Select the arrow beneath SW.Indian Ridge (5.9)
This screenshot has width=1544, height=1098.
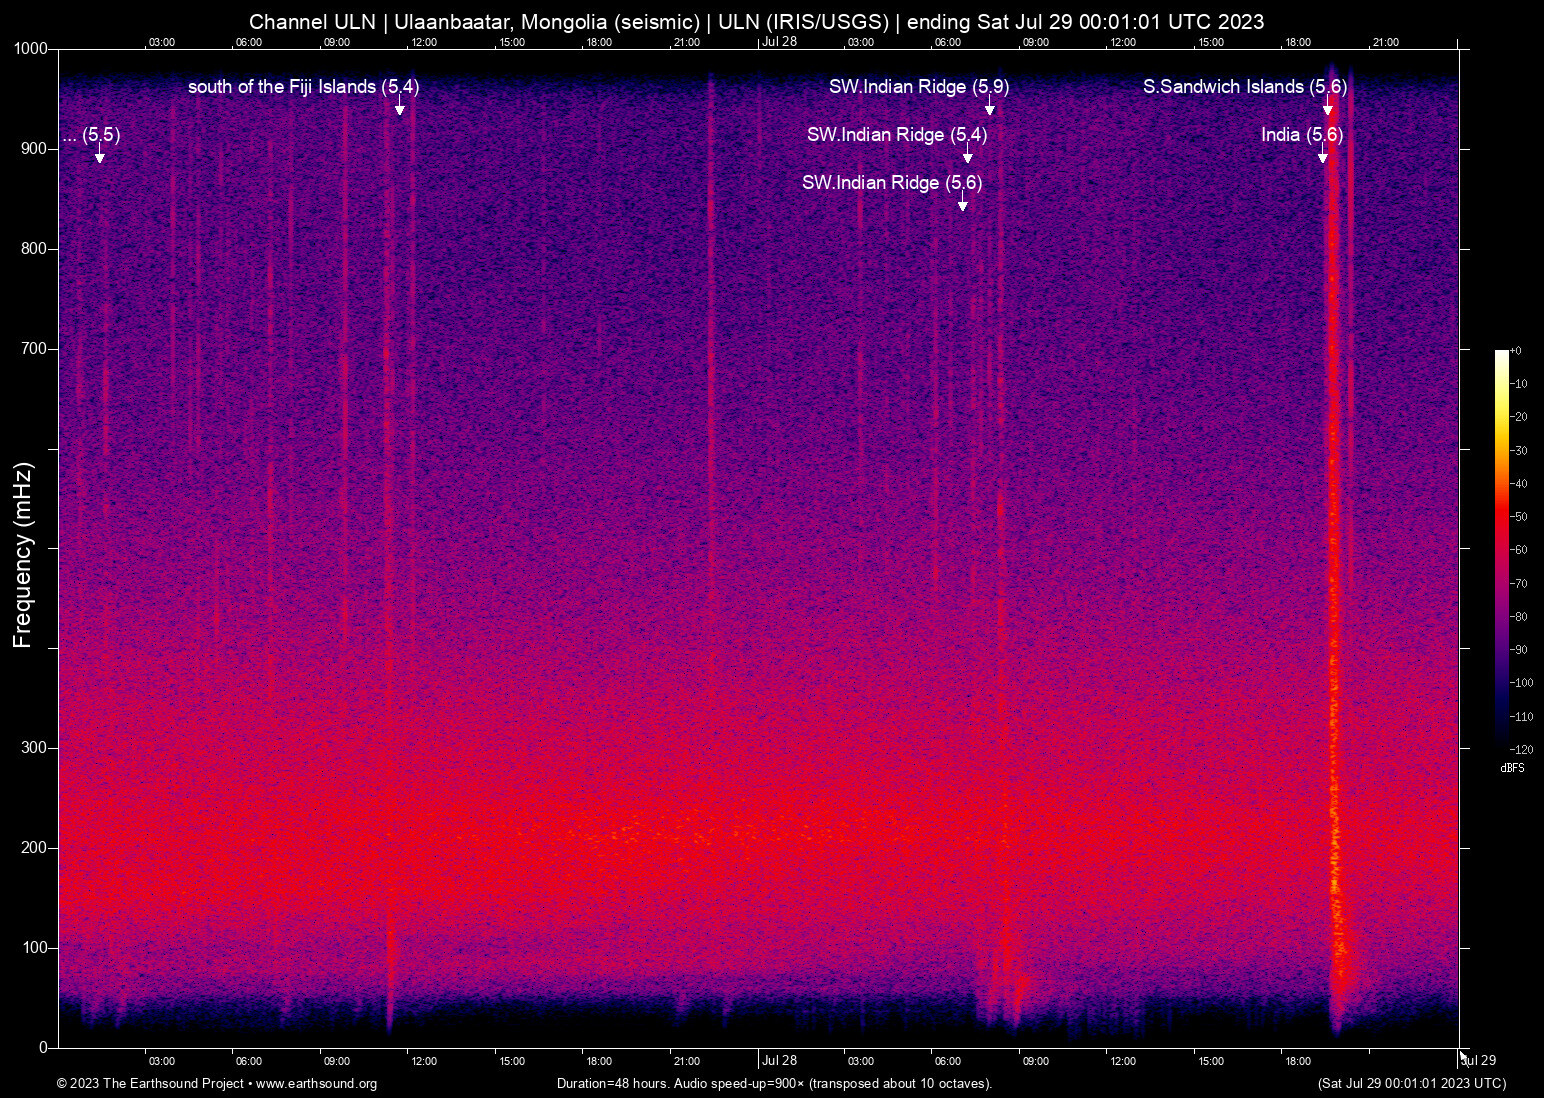(990, 108)
